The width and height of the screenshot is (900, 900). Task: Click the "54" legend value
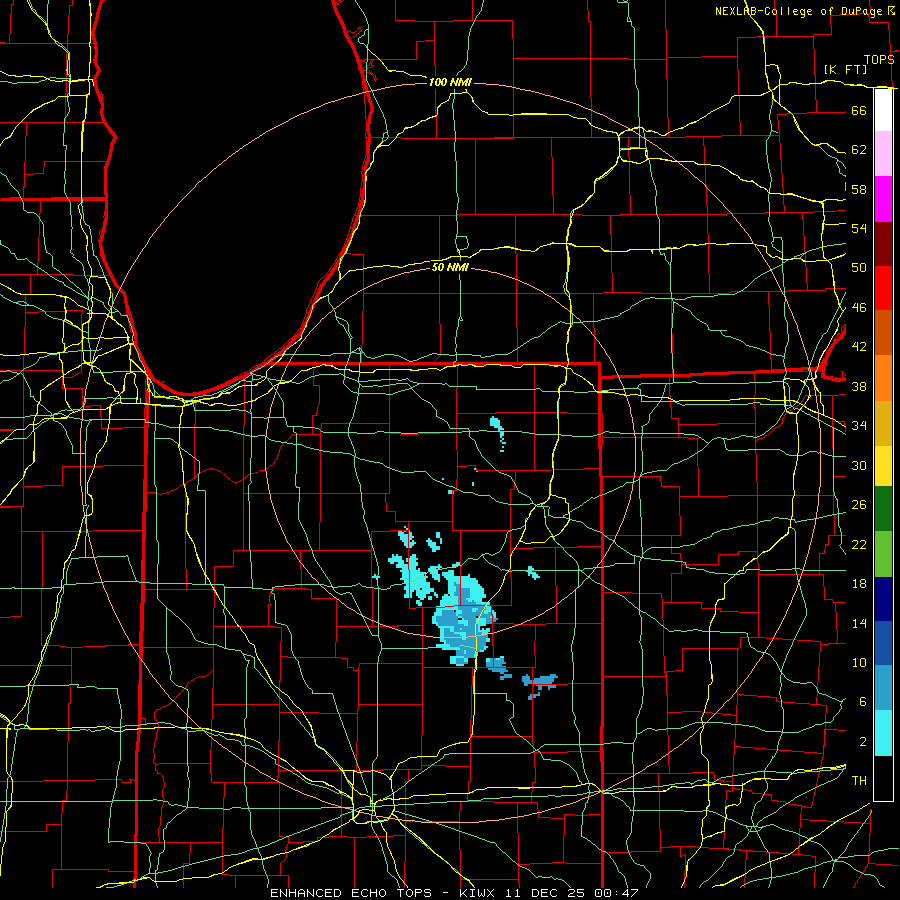tap(859, 228)
